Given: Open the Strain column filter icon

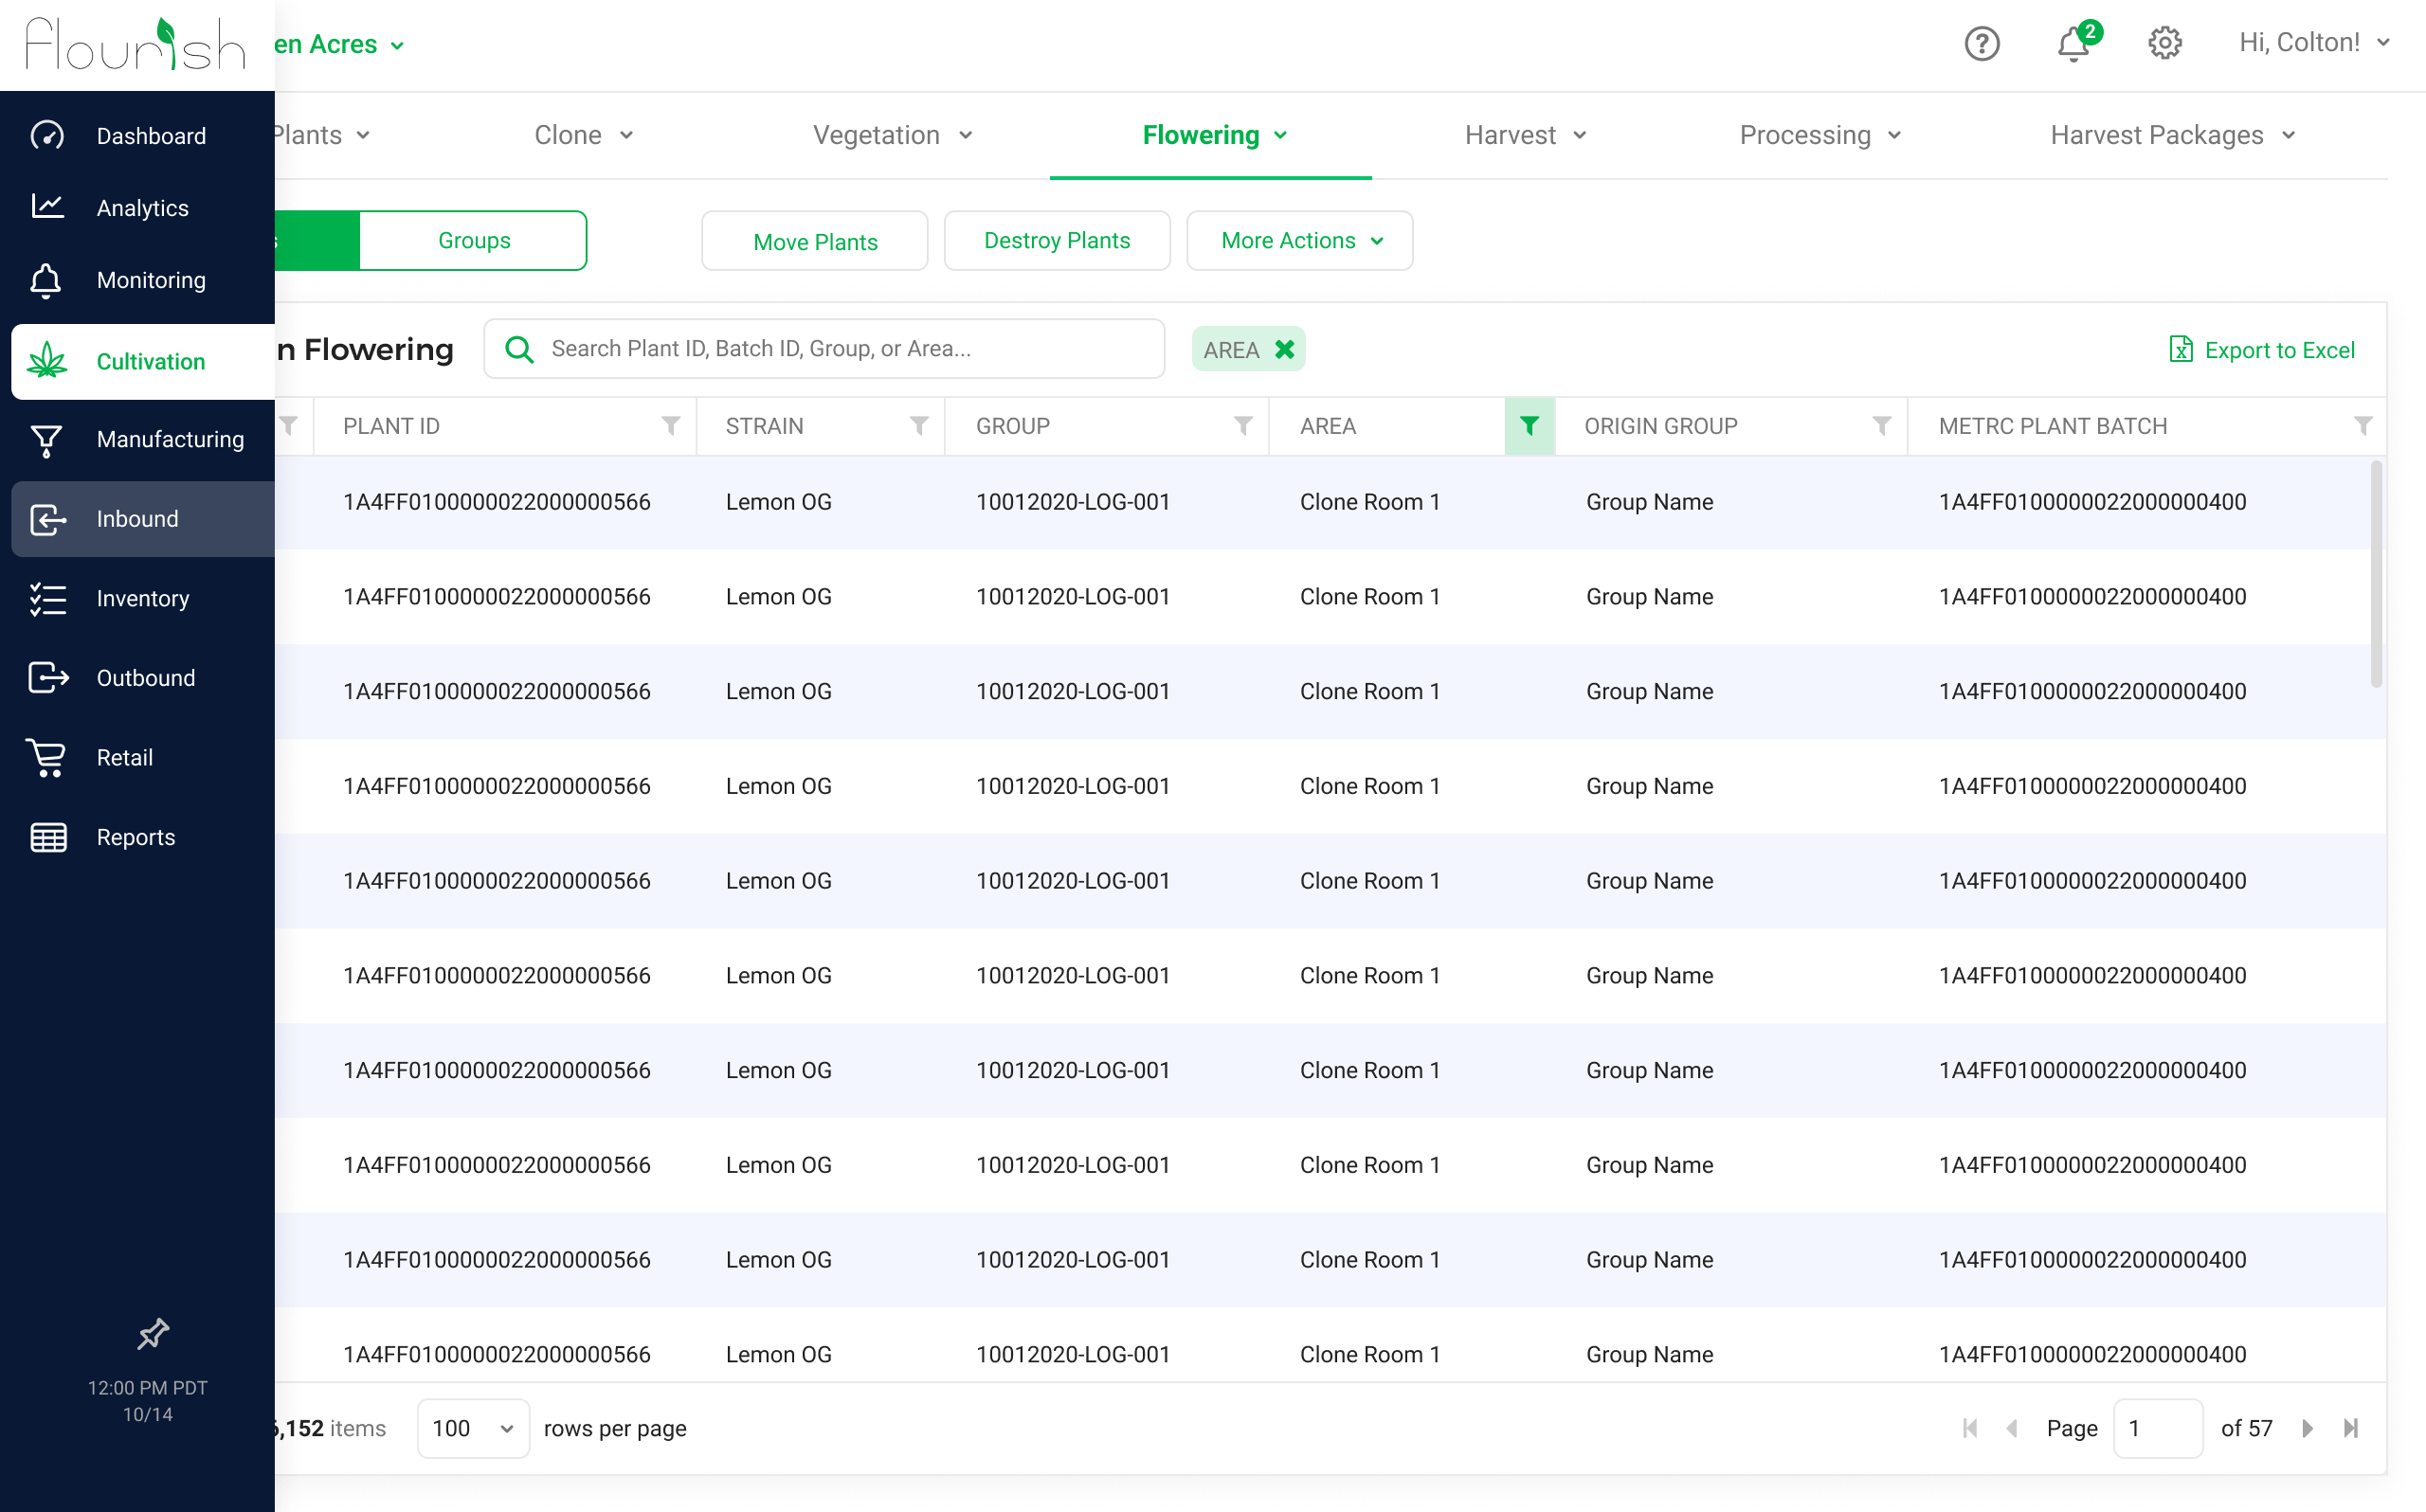Looking at the screenshot, I should [918, 426].
